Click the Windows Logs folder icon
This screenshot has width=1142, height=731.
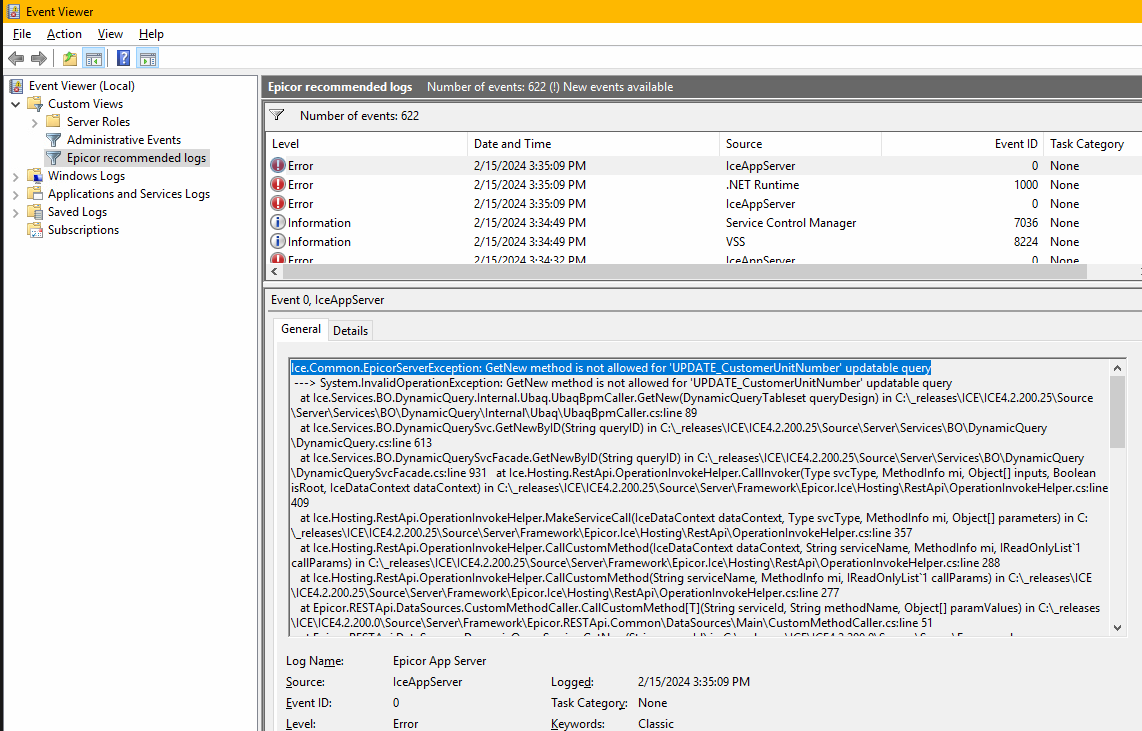pyautogui.click(x=35, y=175)
